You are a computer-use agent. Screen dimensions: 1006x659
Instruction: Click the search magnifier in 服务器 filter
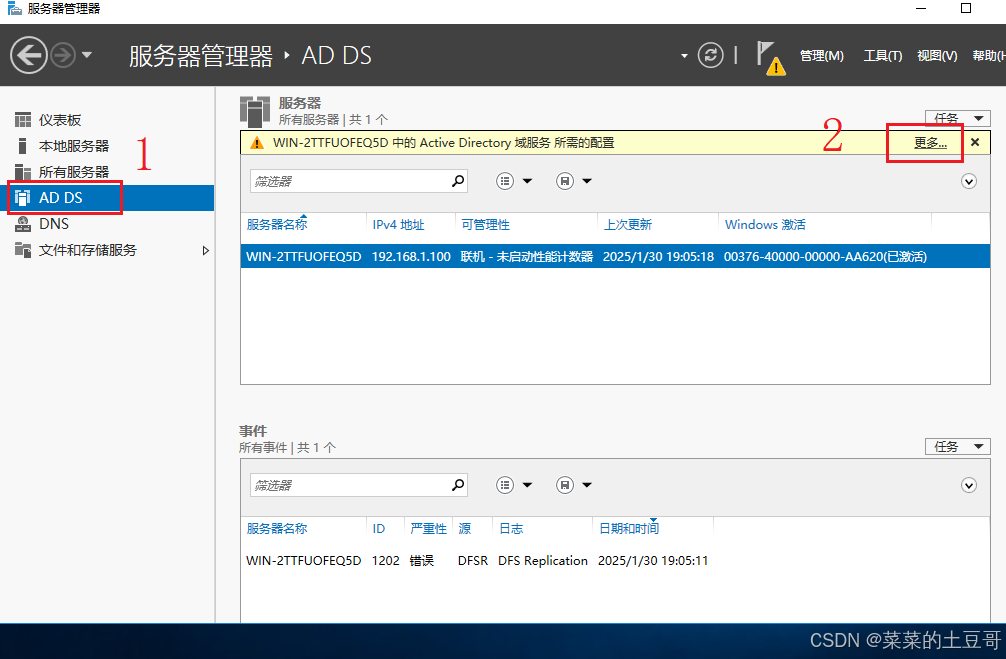457,181
